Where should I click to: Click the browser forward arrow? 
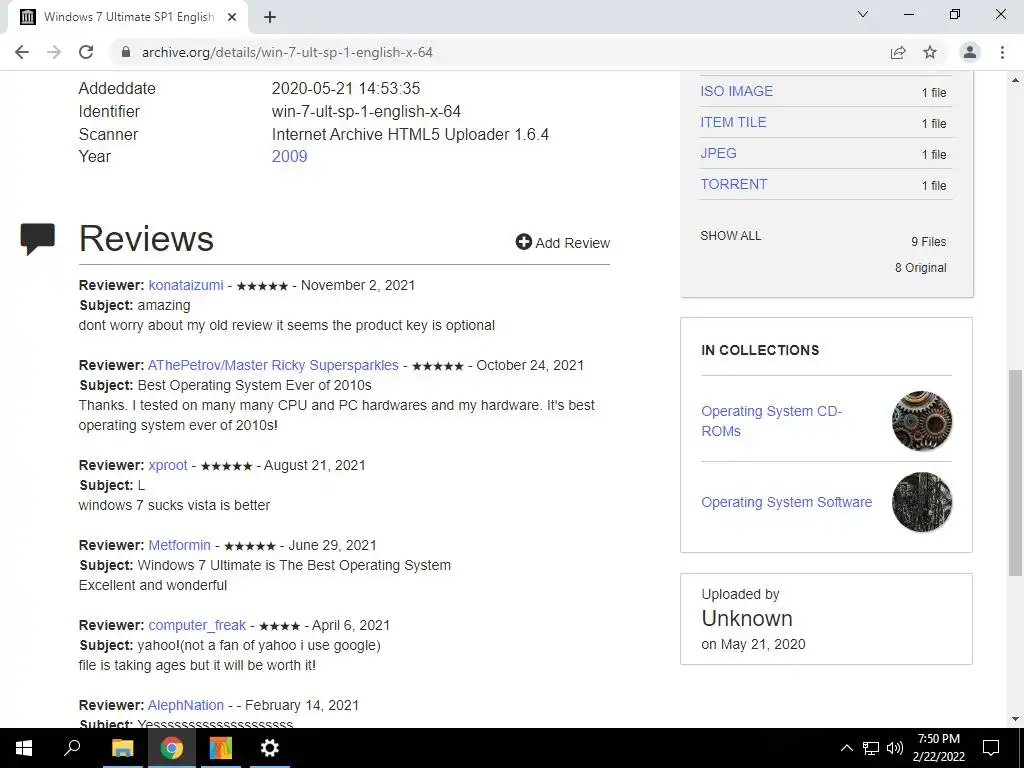point(54,52)
